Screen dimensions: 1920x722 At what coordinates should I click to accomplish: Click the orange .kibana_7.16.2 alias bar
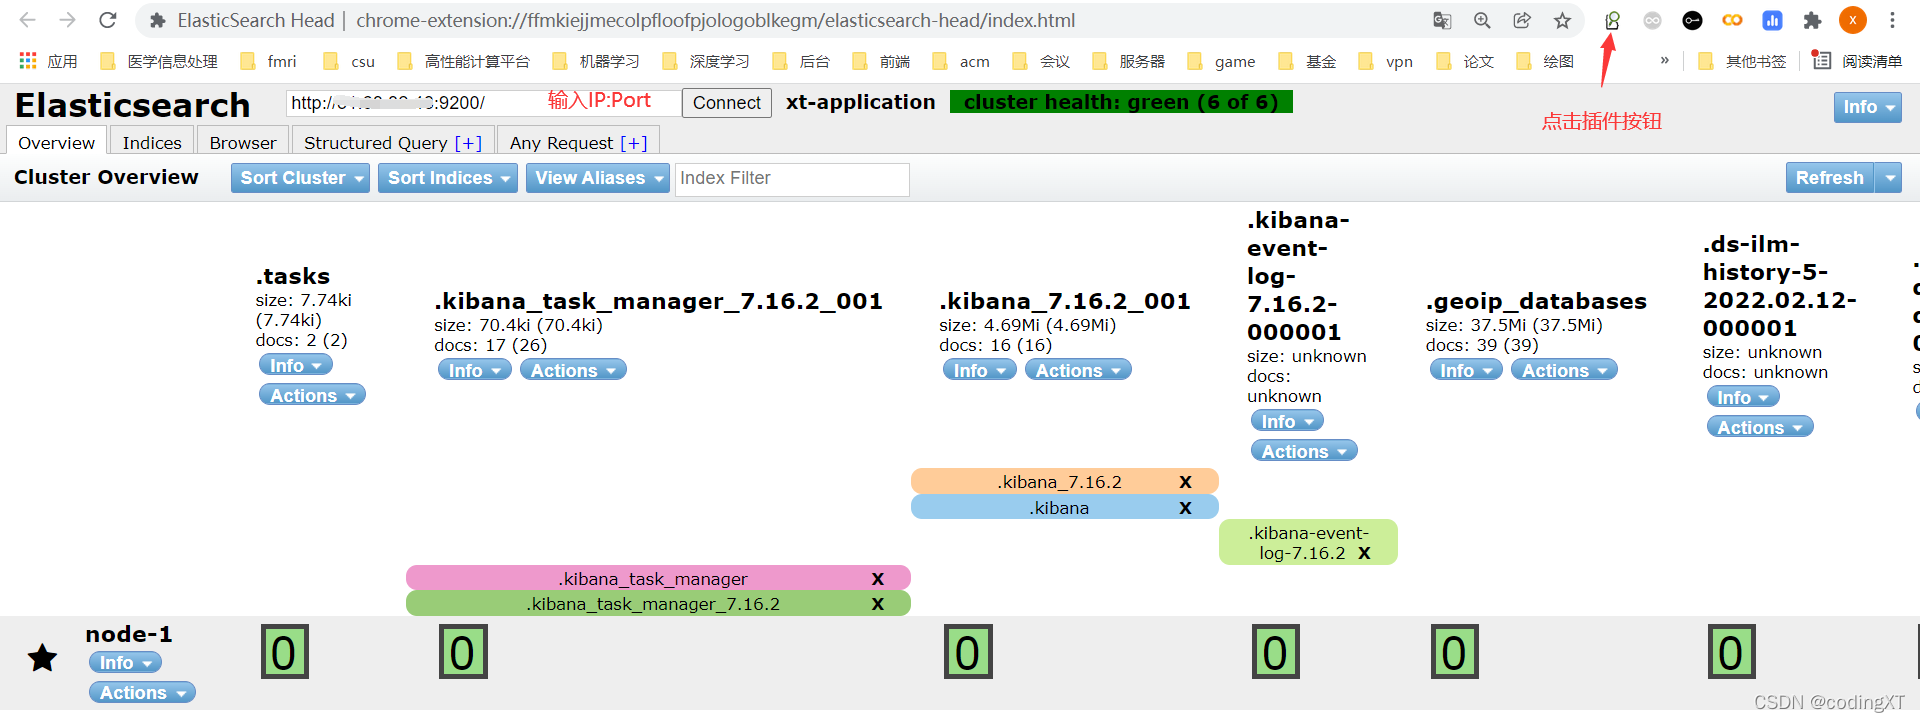1064,482
